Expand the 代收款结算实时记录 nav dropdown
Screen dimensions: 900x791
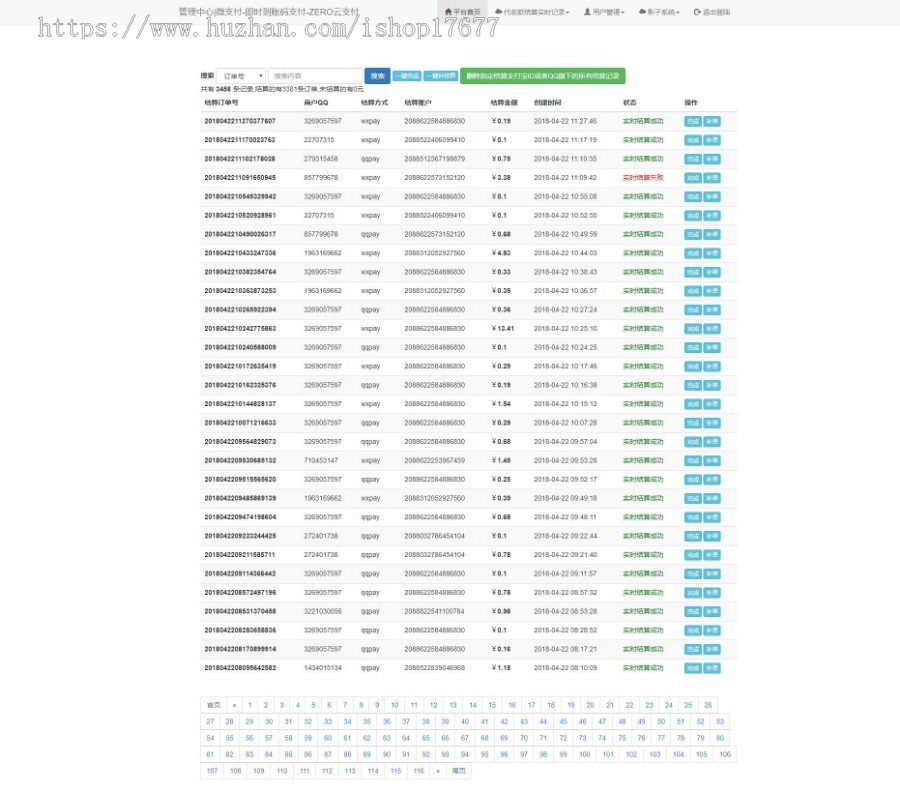click(x=532, y=11)
